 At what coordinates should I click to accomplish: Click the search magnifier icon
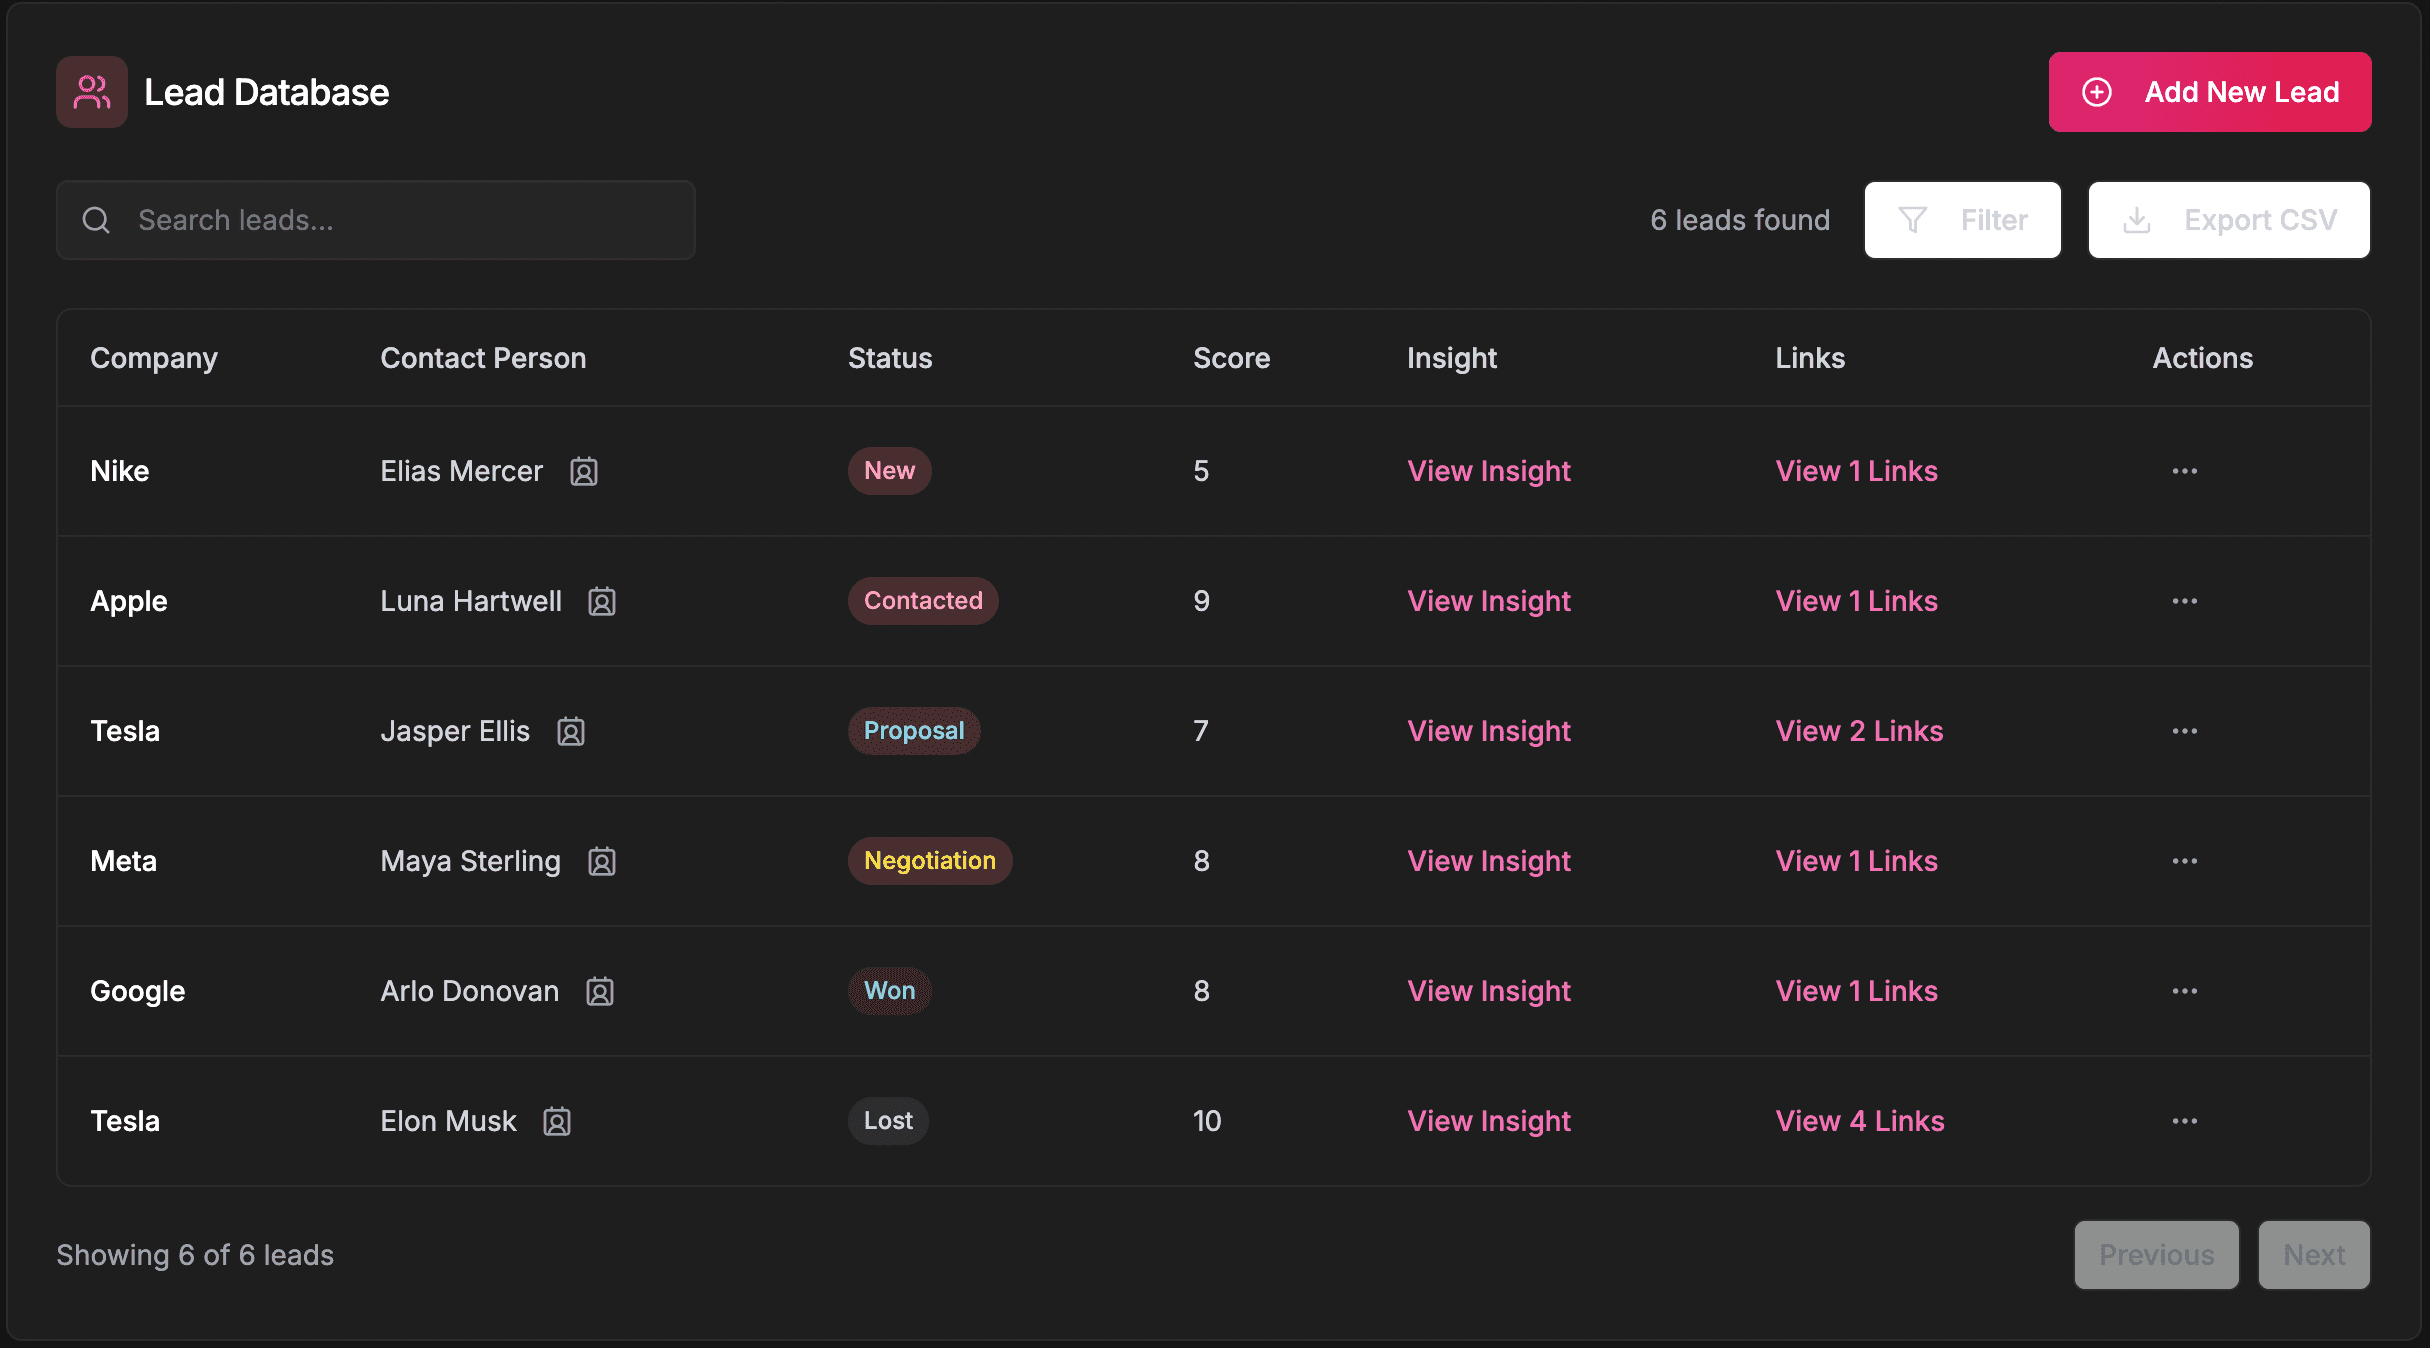click(96, 220)
